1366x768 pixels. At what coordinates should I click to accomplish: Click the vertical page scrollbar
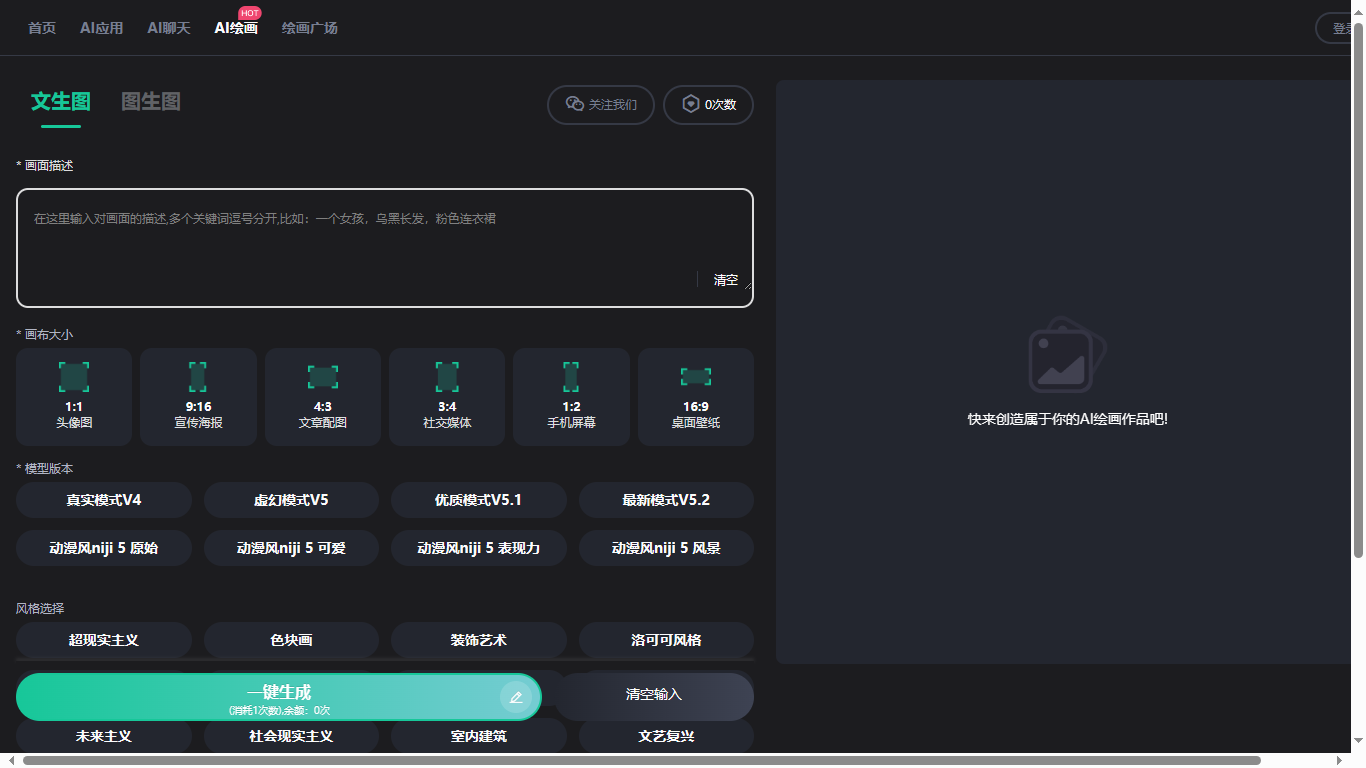[x=1358, y=290]
